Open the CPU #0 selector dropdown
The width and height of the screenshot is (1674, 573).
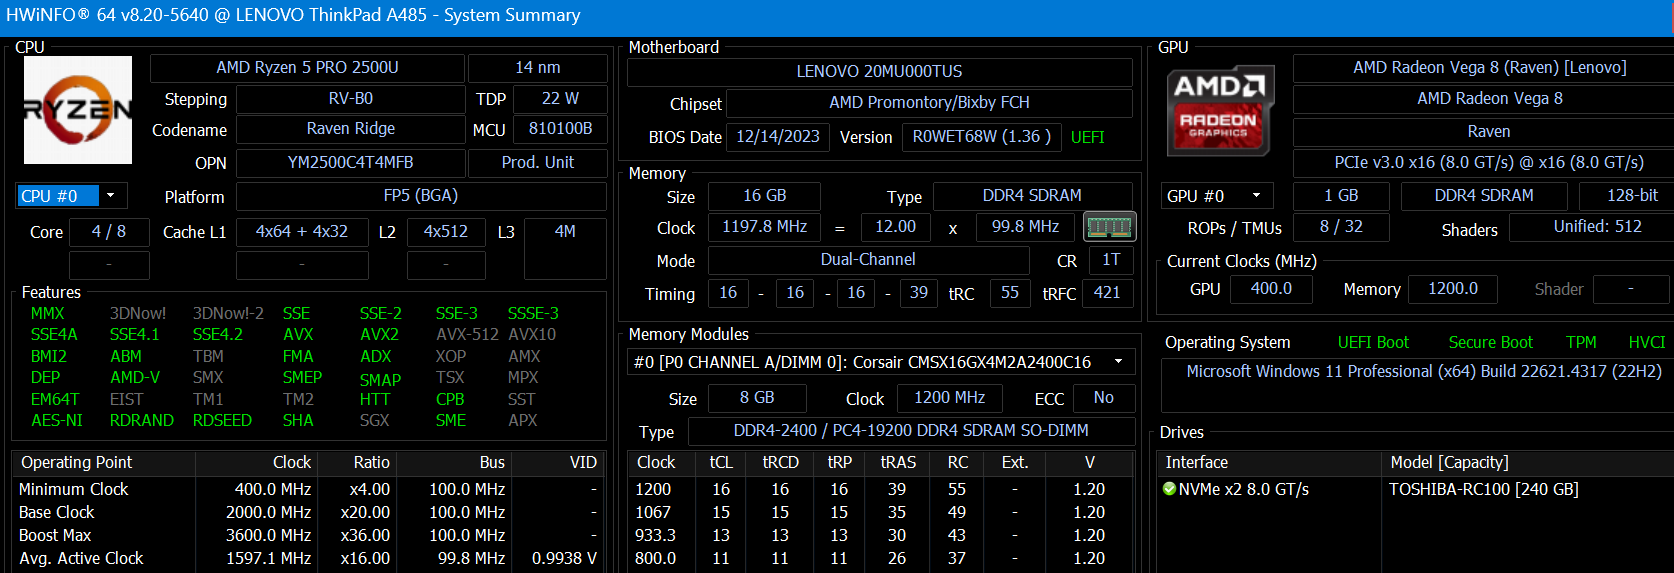click(x=110, y=196)
